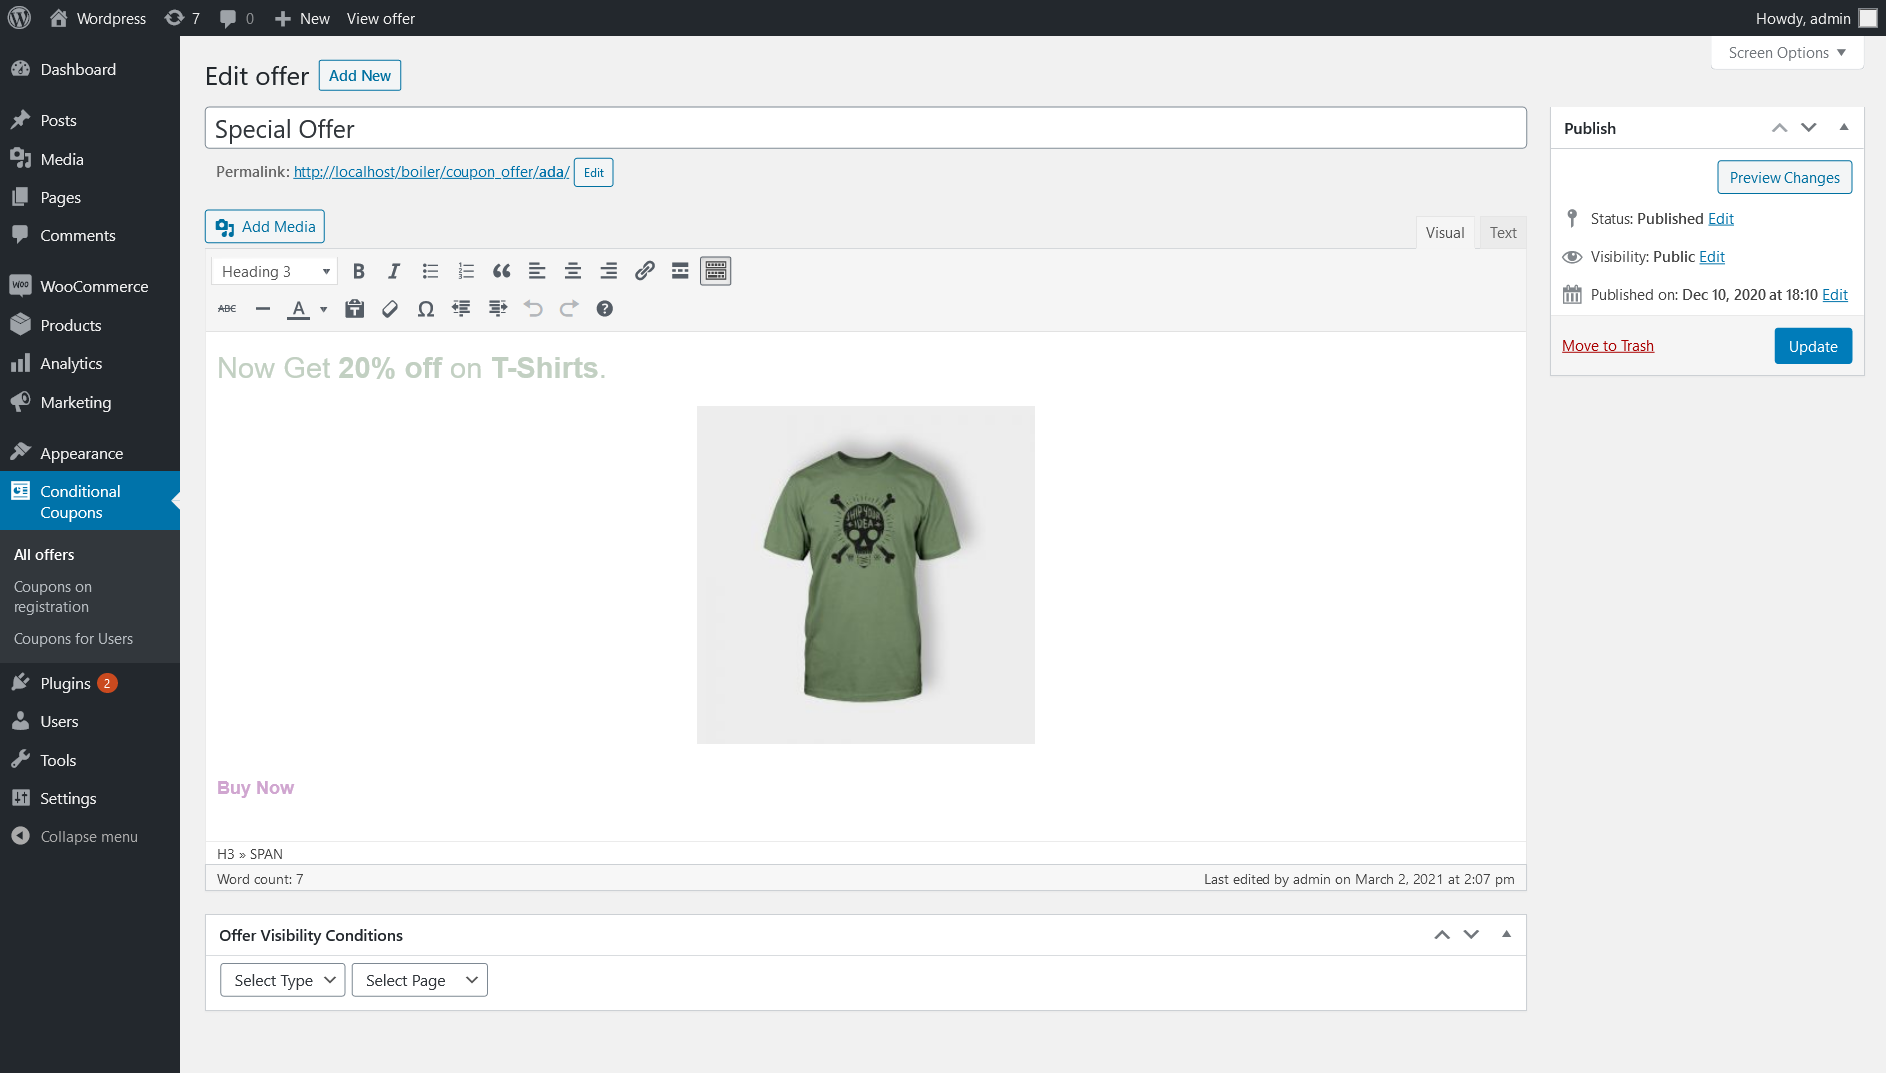Screen dimensions: 1898x1080
Task: Collapse the Offer Visibility Conditions box
Action: (1506, 934)
